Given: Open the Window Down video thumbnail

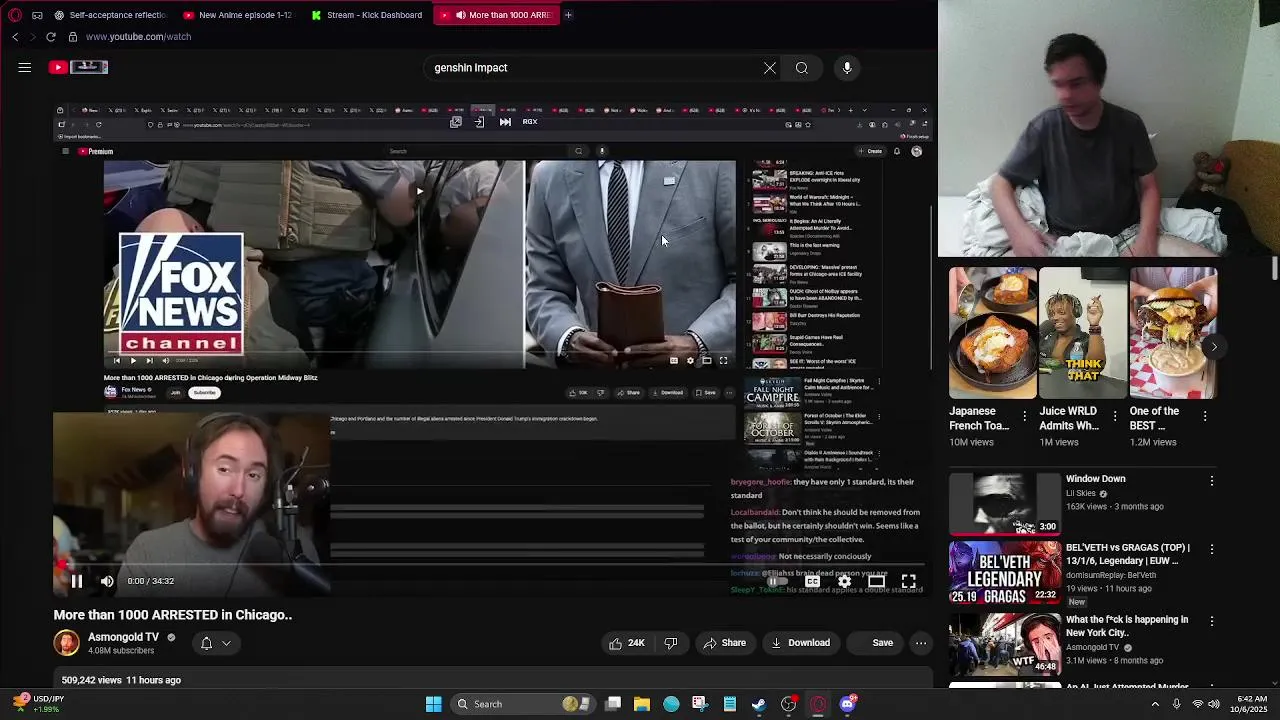Looking at the screenshot, I should click(1004, 504).
